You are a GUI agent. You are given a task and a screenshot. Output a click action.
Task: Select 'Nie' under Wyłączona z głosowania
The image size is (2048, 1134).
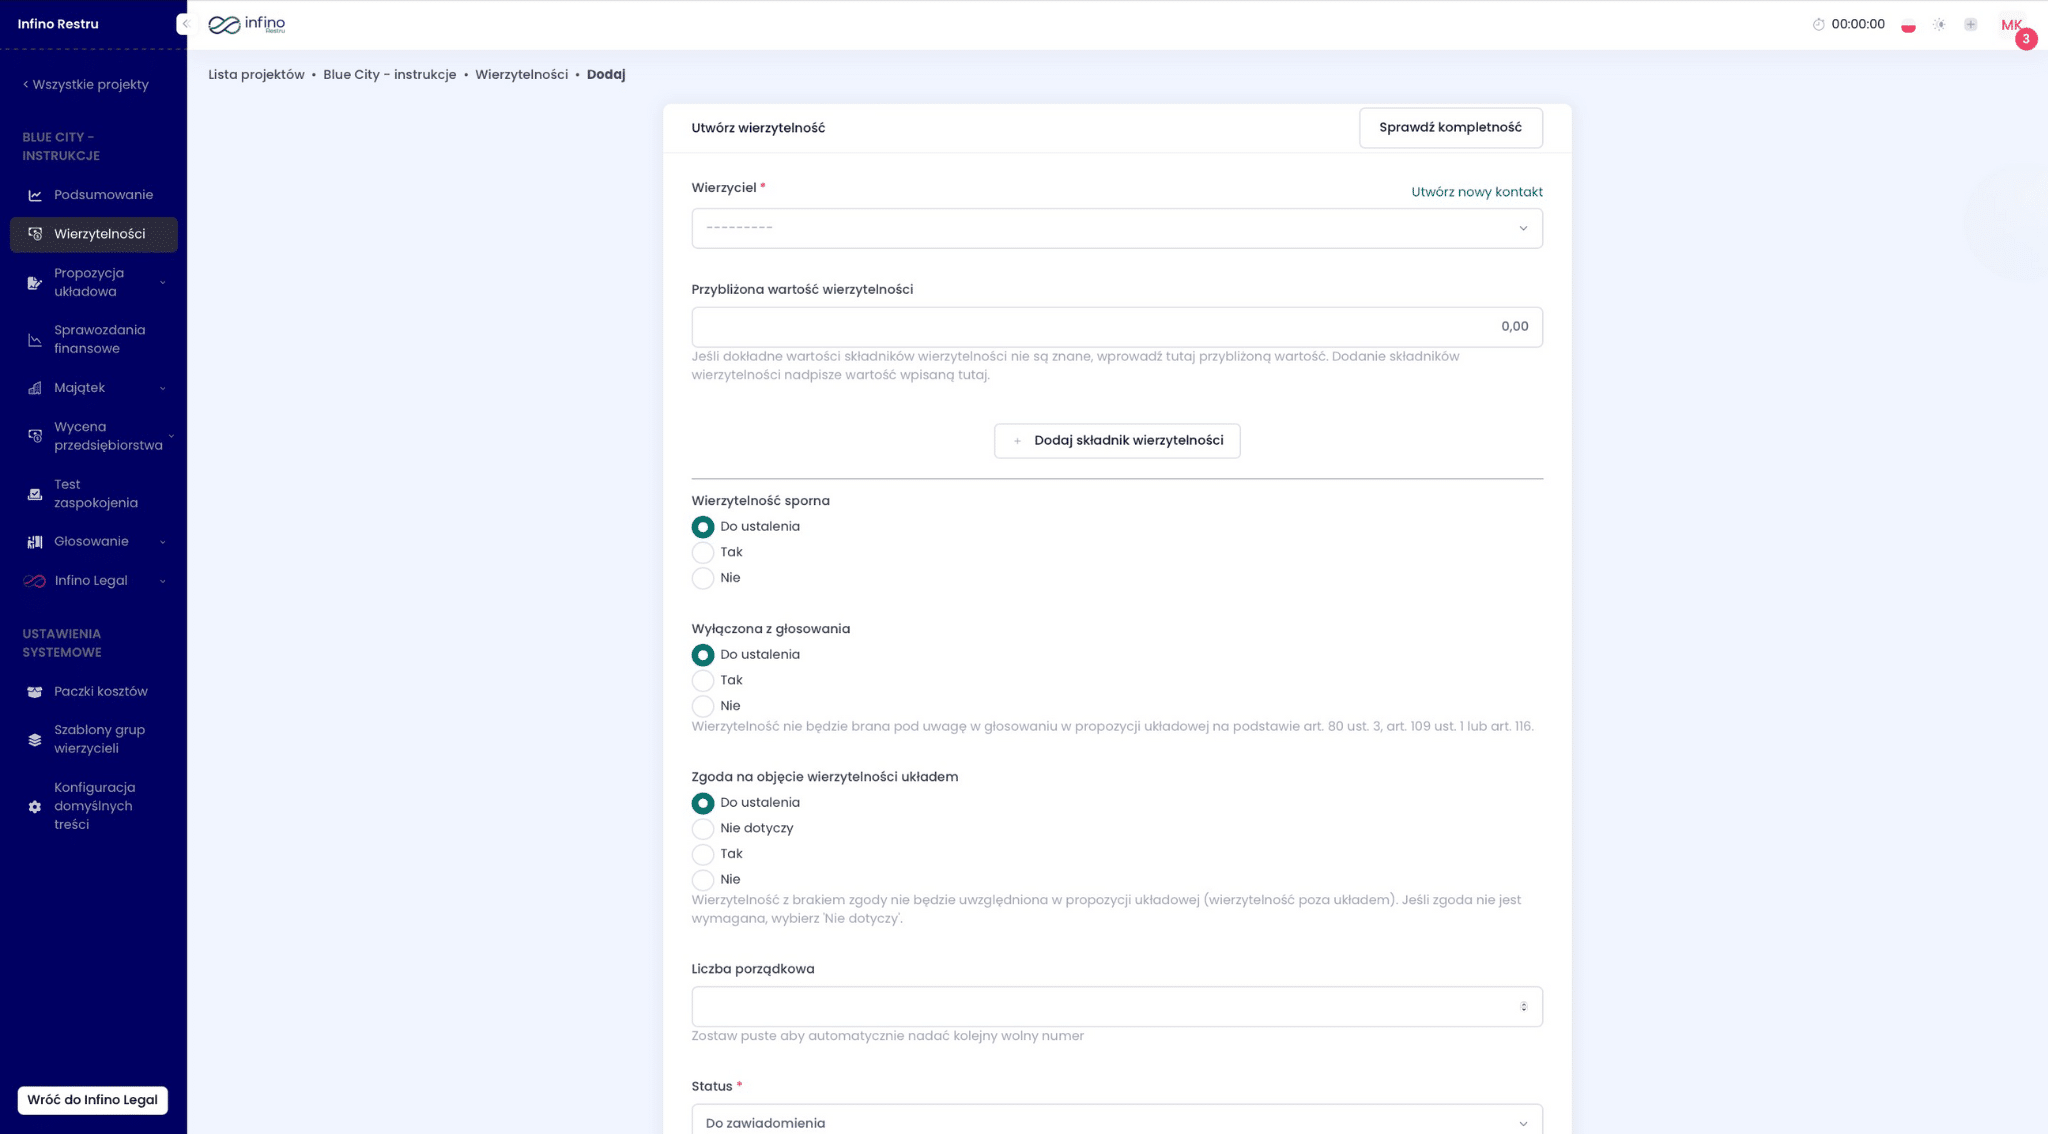click(x=703, y=706)
